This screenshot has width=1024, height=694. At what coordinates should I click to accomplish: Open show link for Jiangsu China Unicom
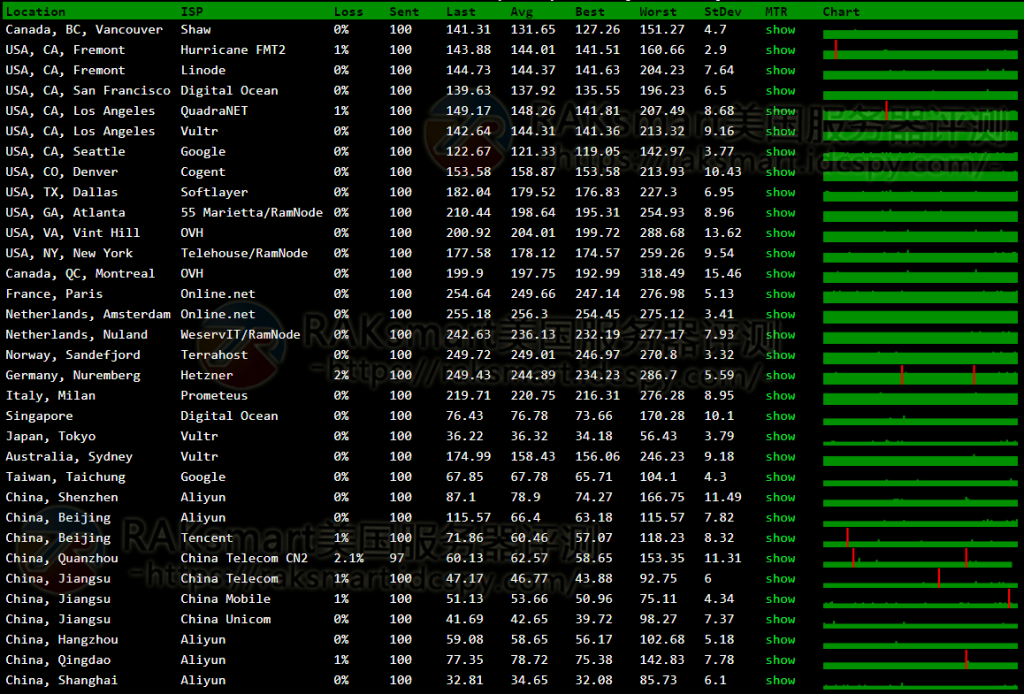coord(780,619)
